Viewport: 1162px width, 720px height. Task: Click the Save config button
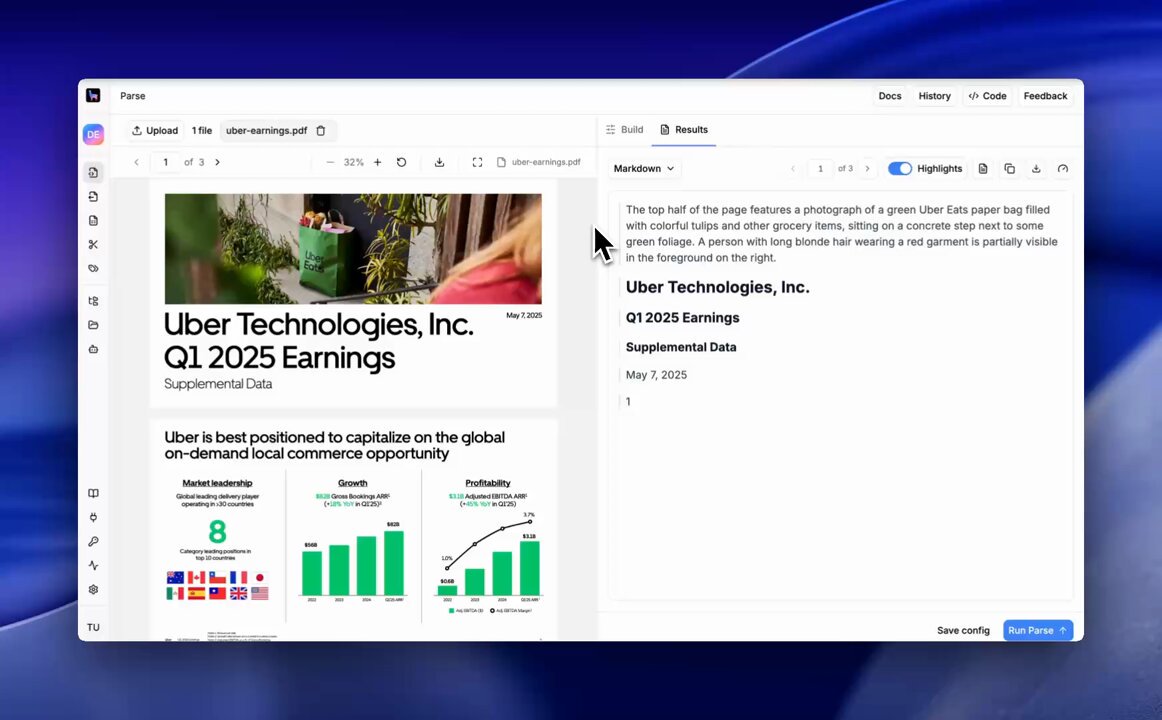tap(962, 631)
